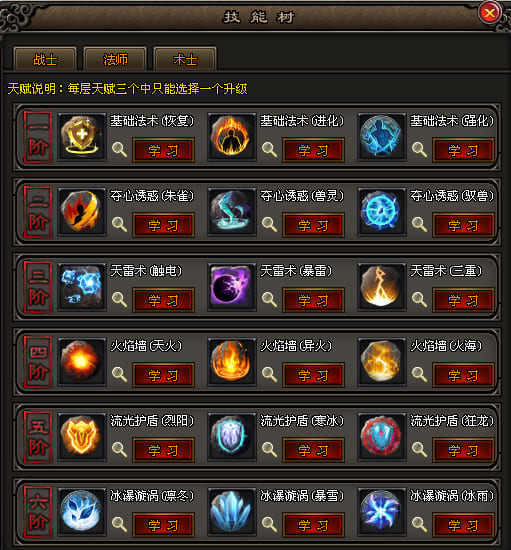Select the 夺心诱惑(朱雀) skill icon
Viewport: 511px width, 550px height.
pyautogui.click(x=82, y=212)
